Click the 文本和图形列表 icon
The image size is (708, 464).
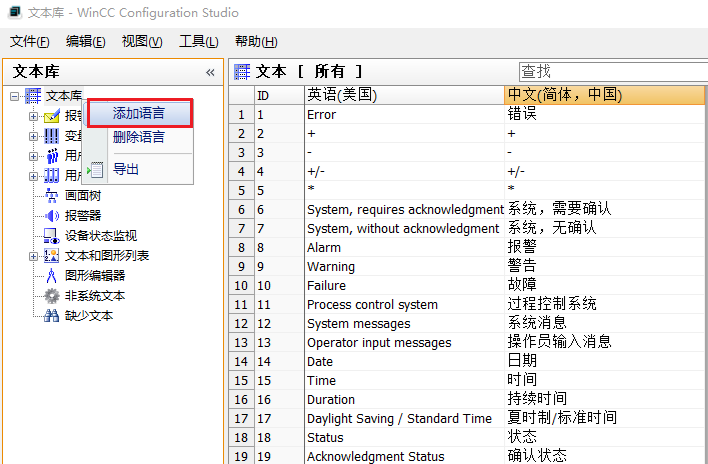[x=52, y=256]
